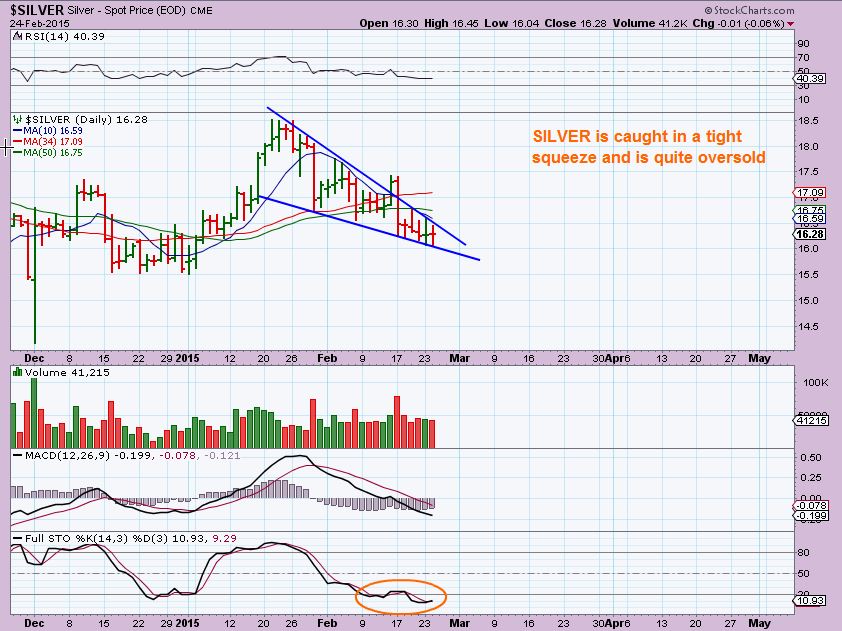
Task: Click the blue 16.59 price tag on axis
Action: coord(810,219)
